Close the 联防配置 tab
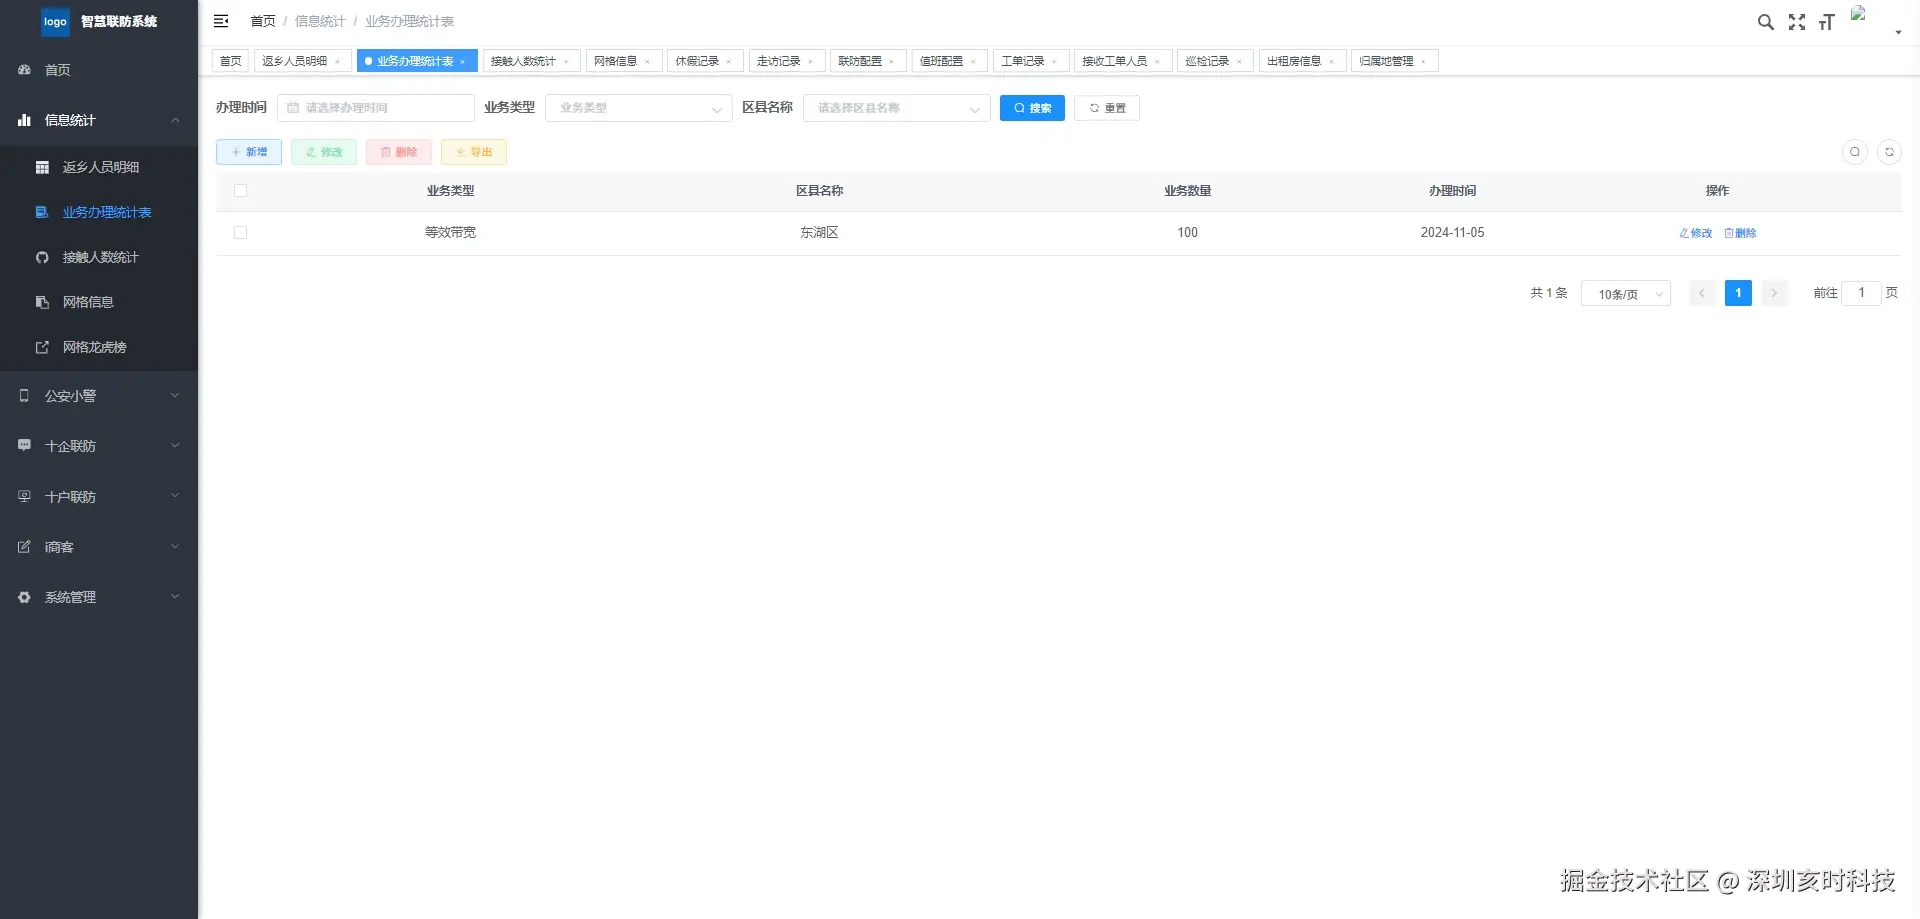 (x=892, y=62)
